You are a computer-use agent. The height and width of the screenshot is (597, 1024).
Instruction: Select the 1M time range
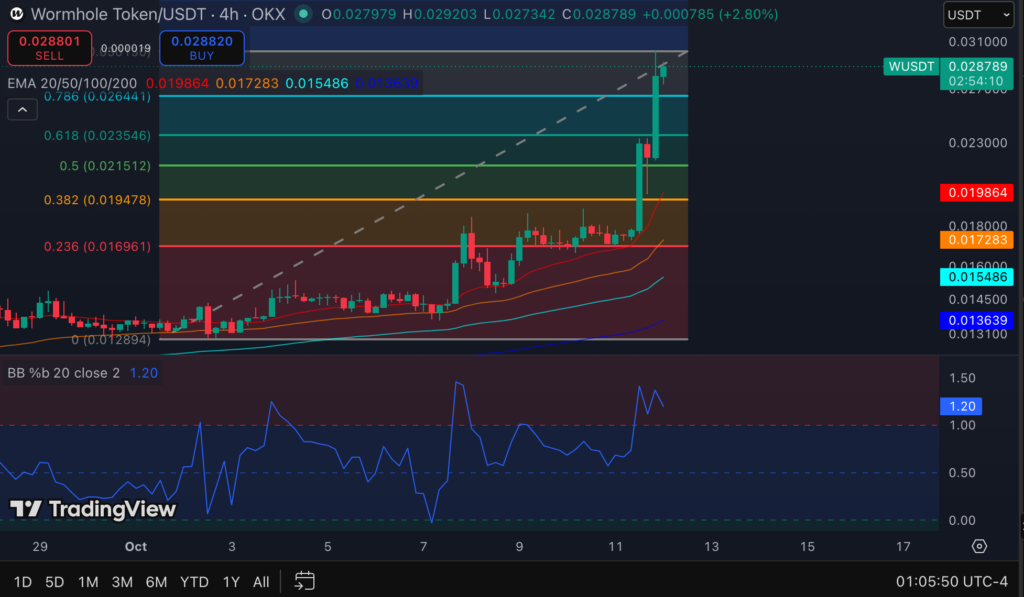click(88, 581)
